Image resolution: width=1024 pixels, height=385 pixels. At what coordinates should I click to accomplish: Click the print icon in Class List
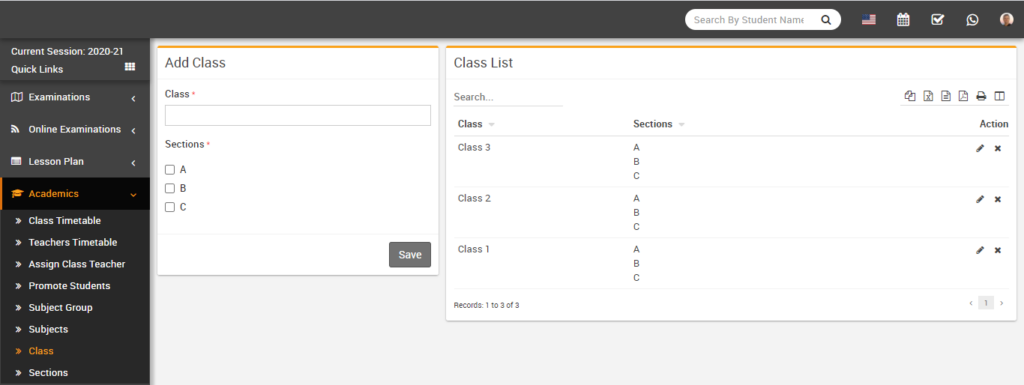(981, 96)
